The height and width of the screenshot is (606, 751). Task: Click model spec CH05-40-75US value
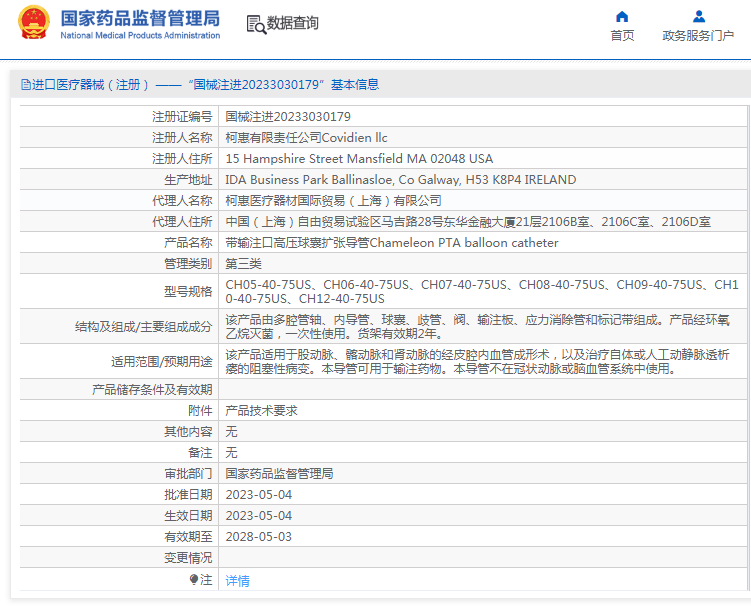(x=482, y=292)
